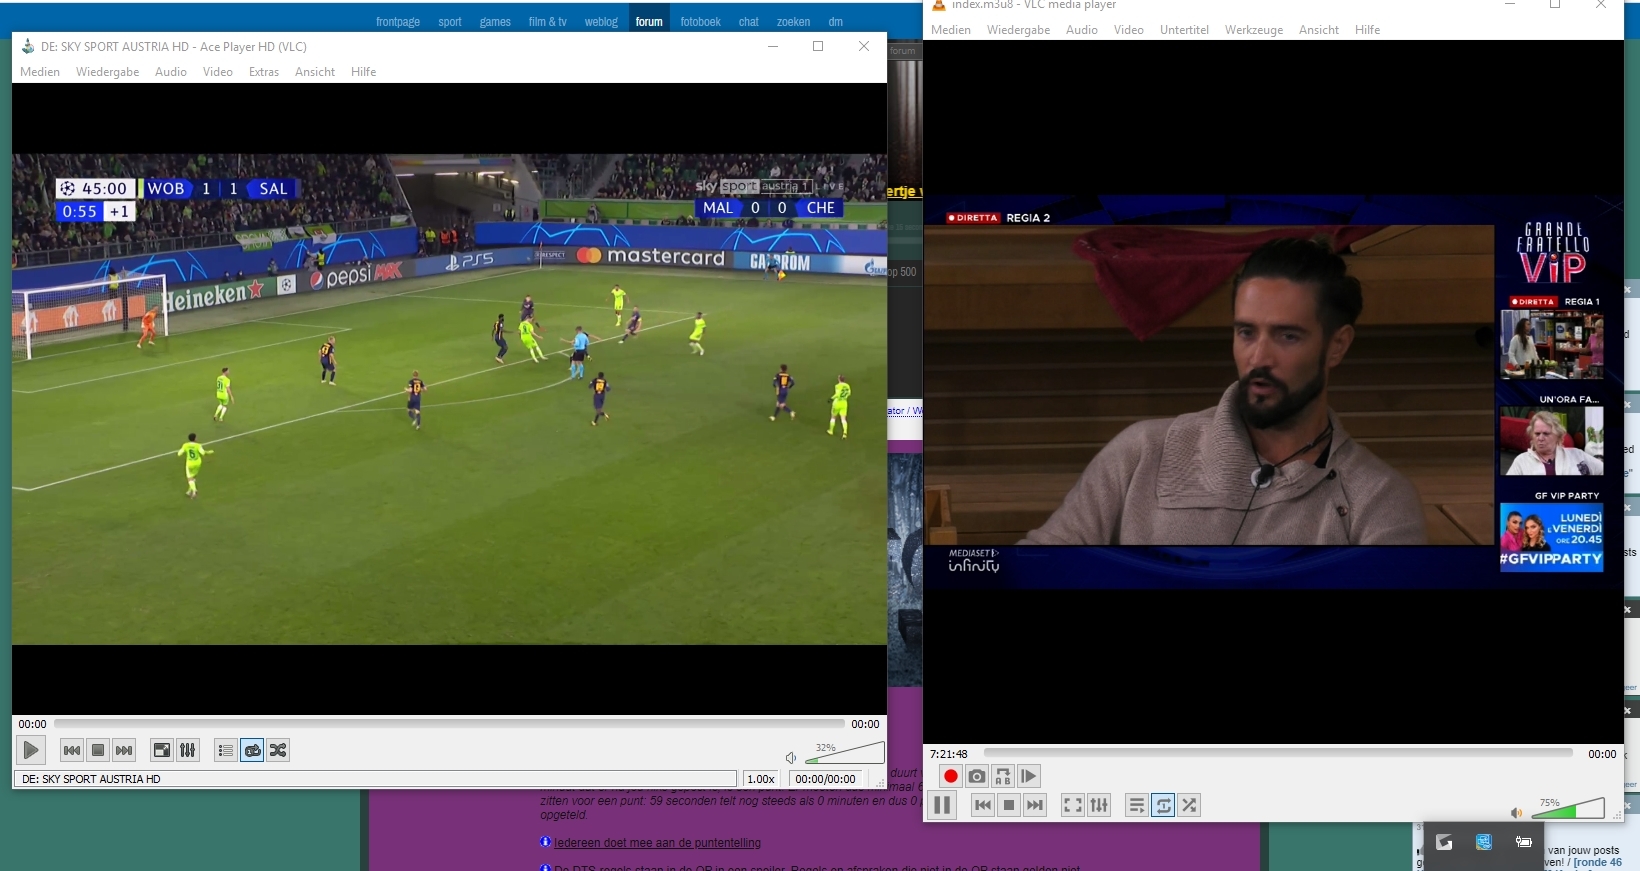Start playback in Ace Player window
The image size is (1640, 871).
(x=31, y=750)
